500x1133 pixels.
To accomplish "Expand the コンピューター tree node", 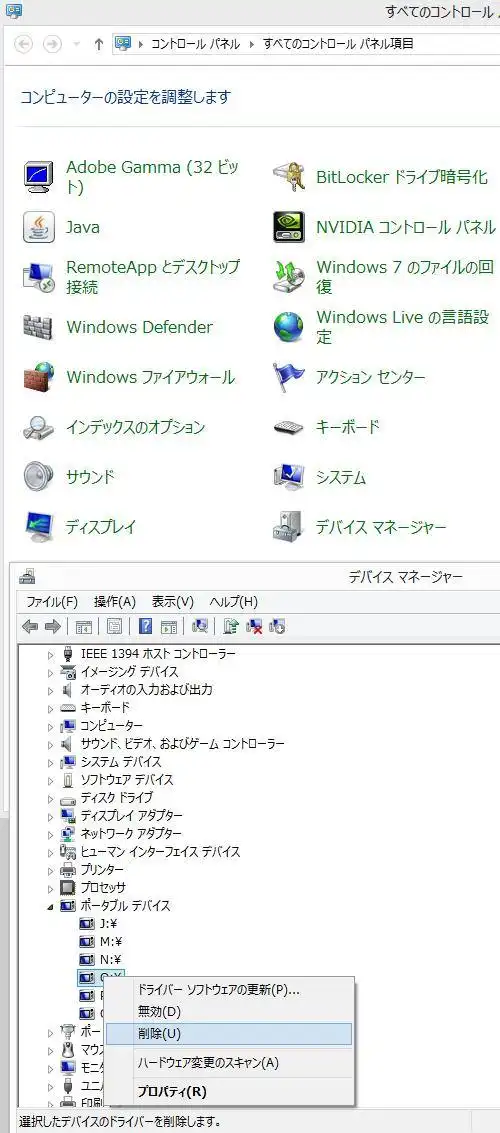I will point(51,726).
